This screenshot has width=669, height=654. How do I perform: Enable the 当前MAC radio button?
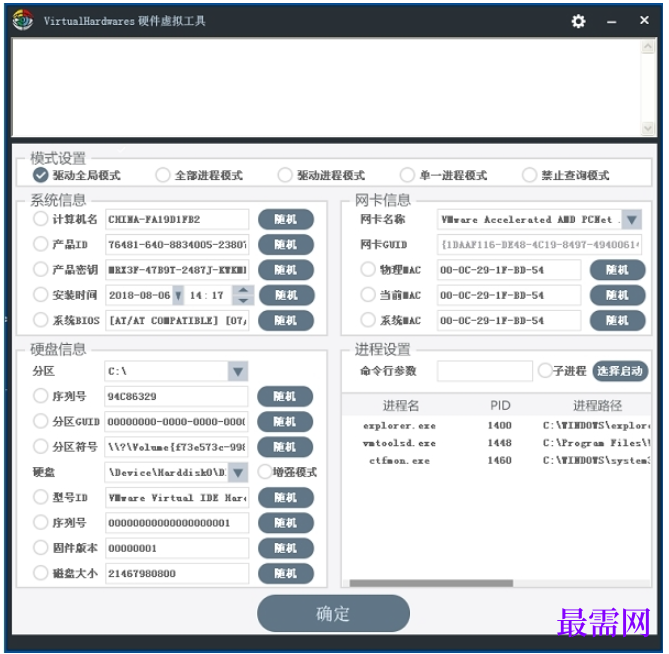pyautogui.click(x=368, y=295)
